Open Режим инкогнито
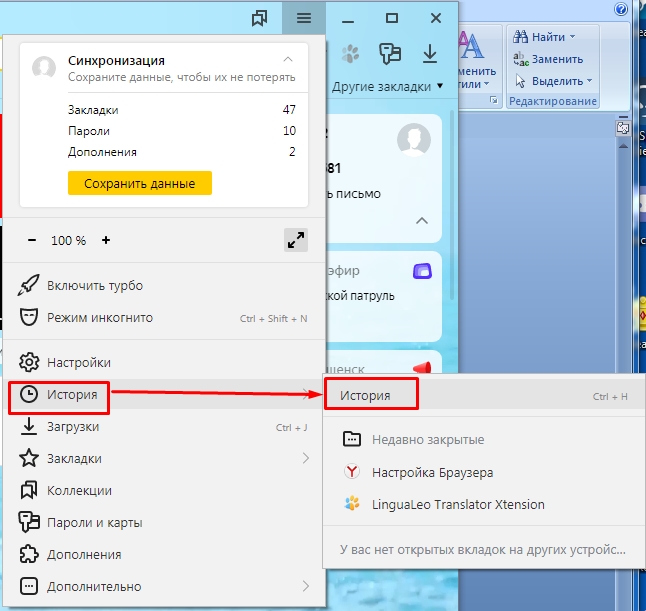Viewport: 646px width, 611px height. [x=164, y=318]
